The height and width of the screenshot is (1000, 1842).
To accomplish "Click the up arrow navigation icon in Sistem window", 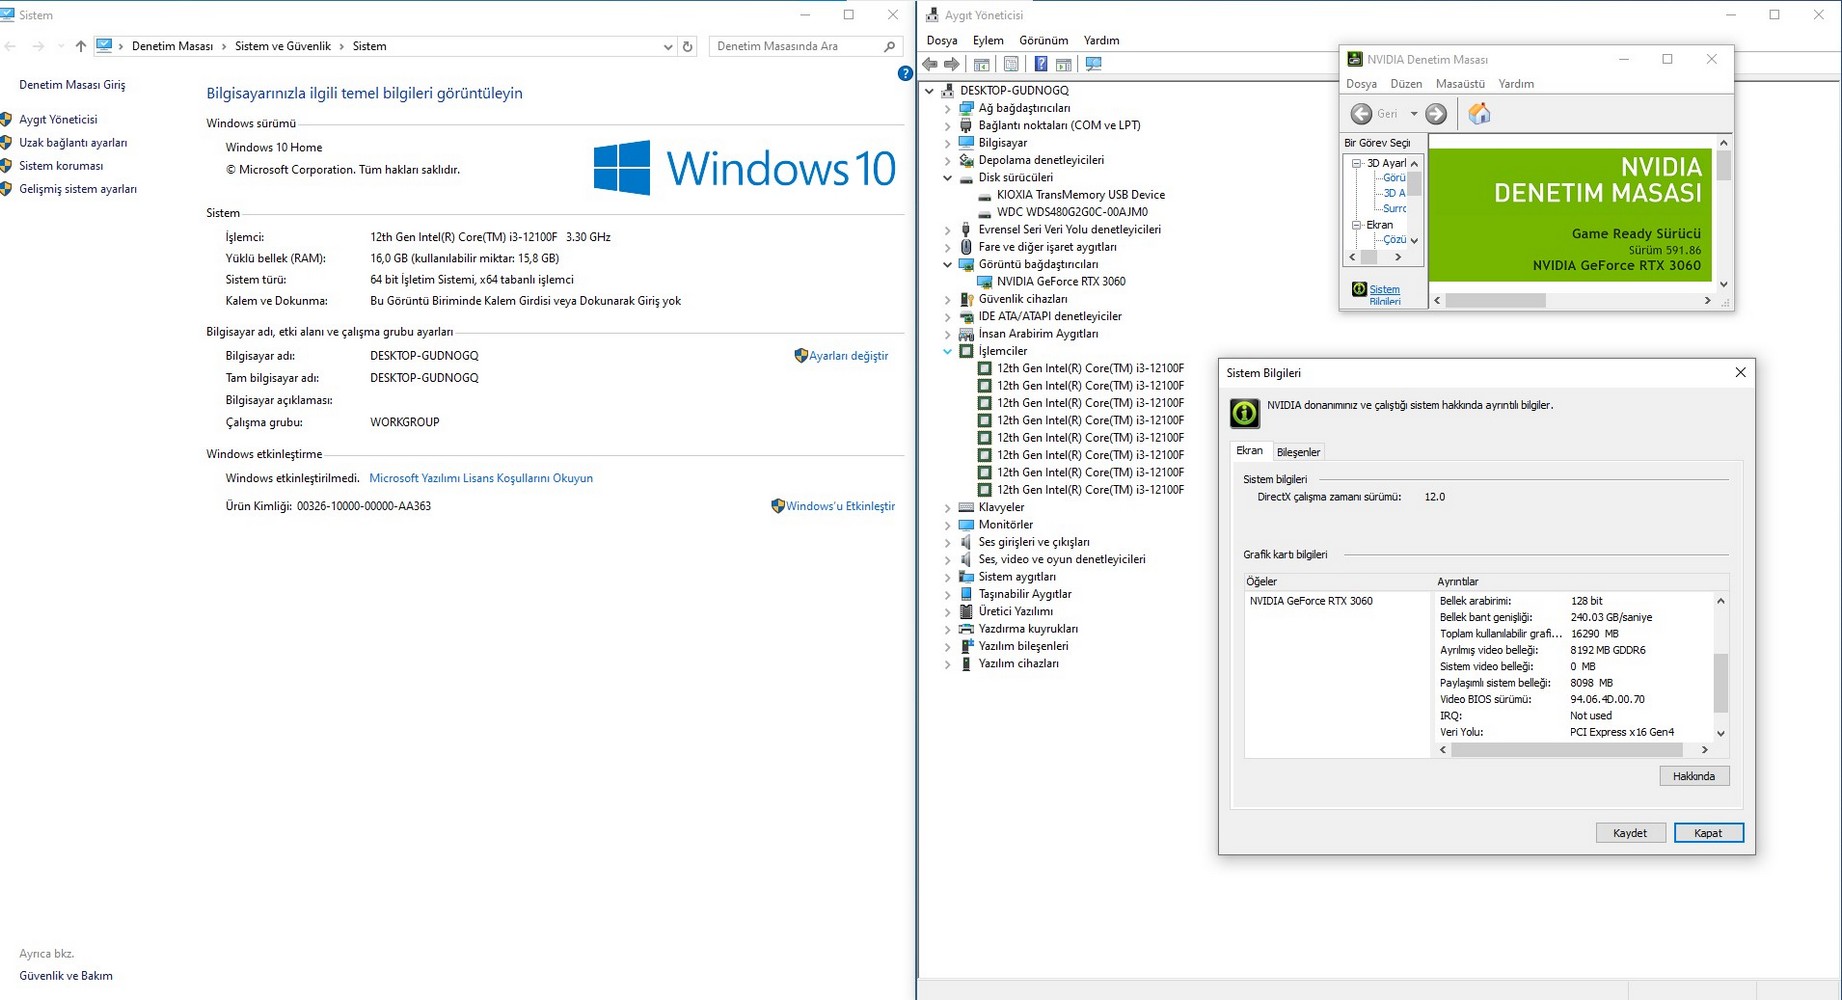I will [81, 46].
